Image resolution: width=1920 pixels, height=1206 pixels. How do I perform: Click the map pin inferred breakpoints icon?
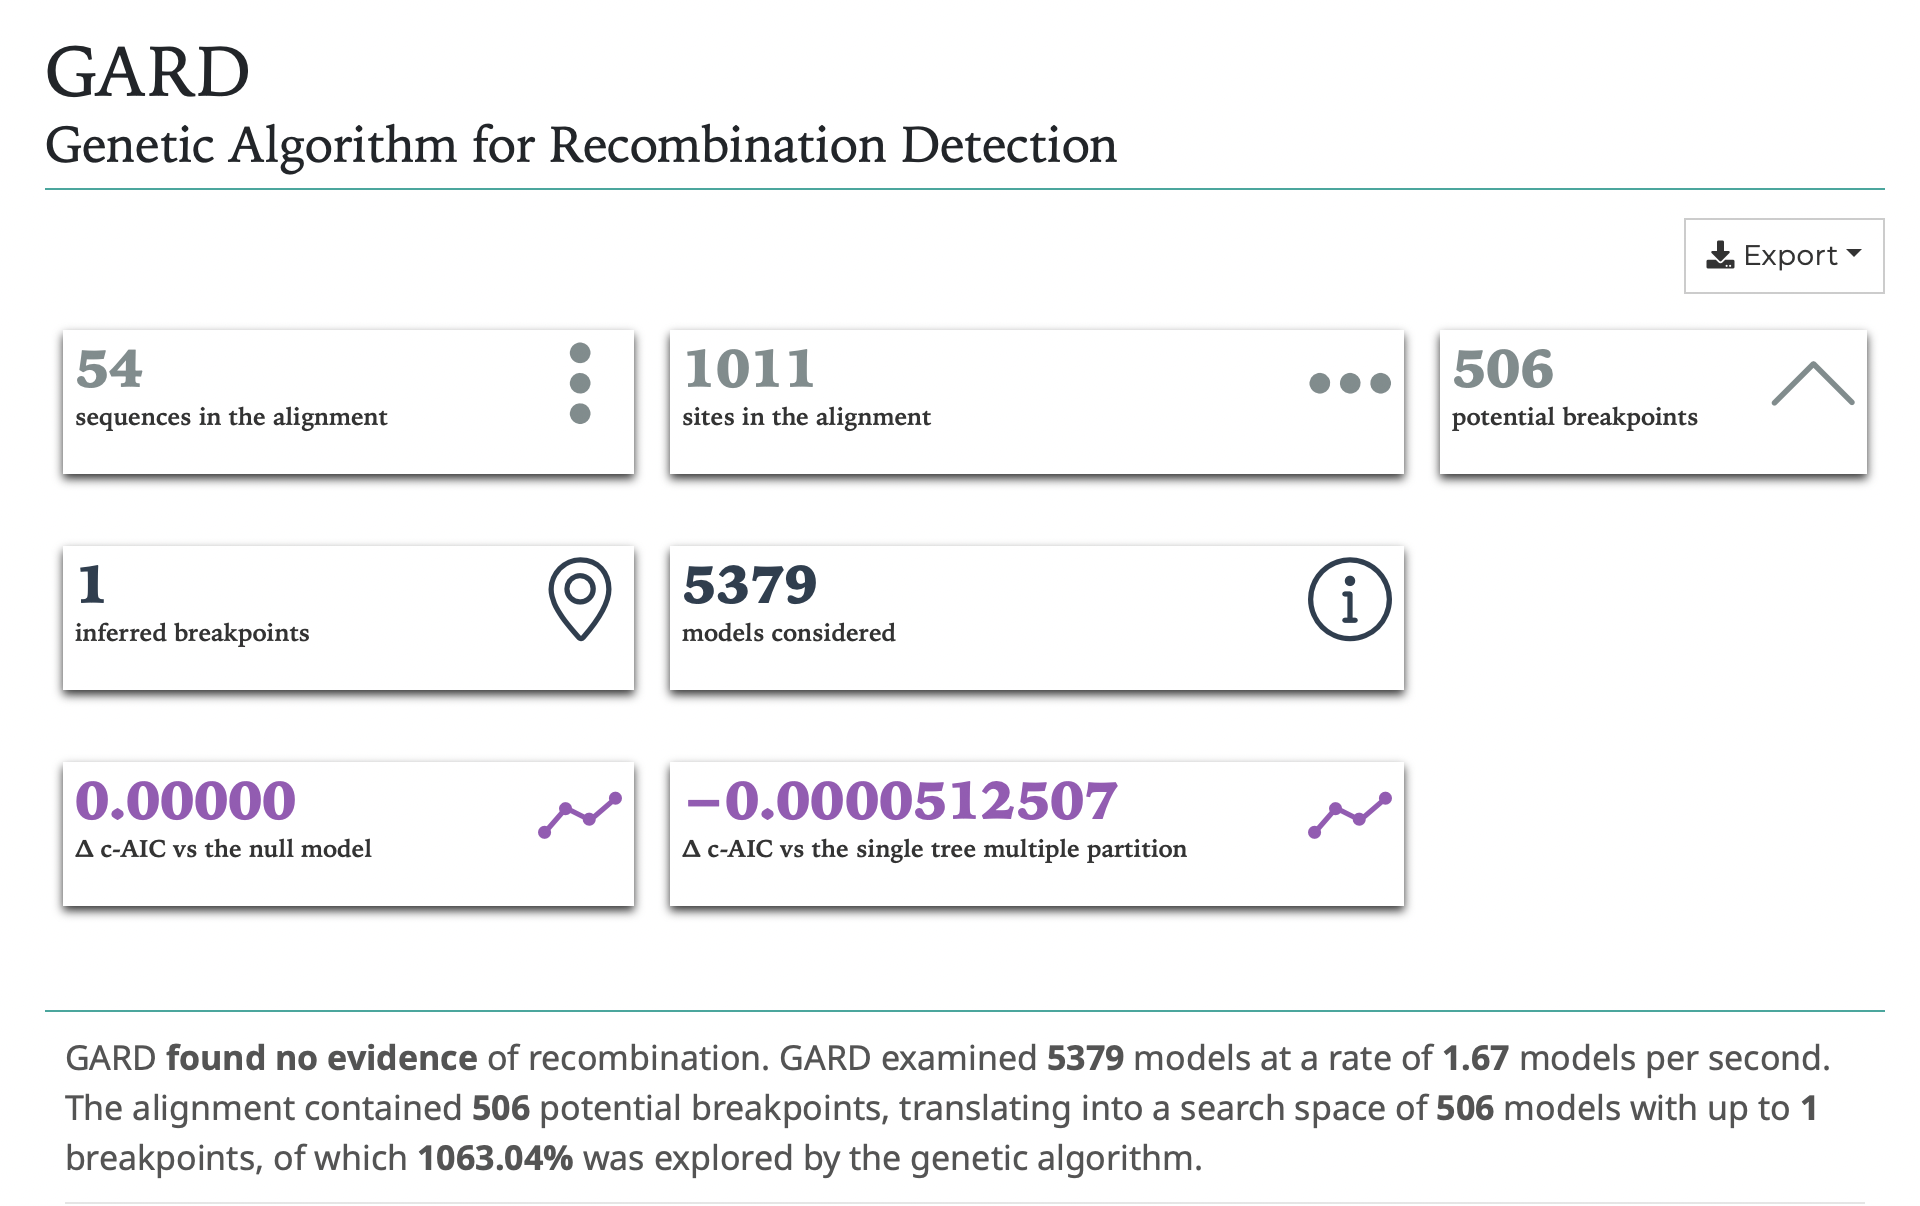(x=580, y=598)
